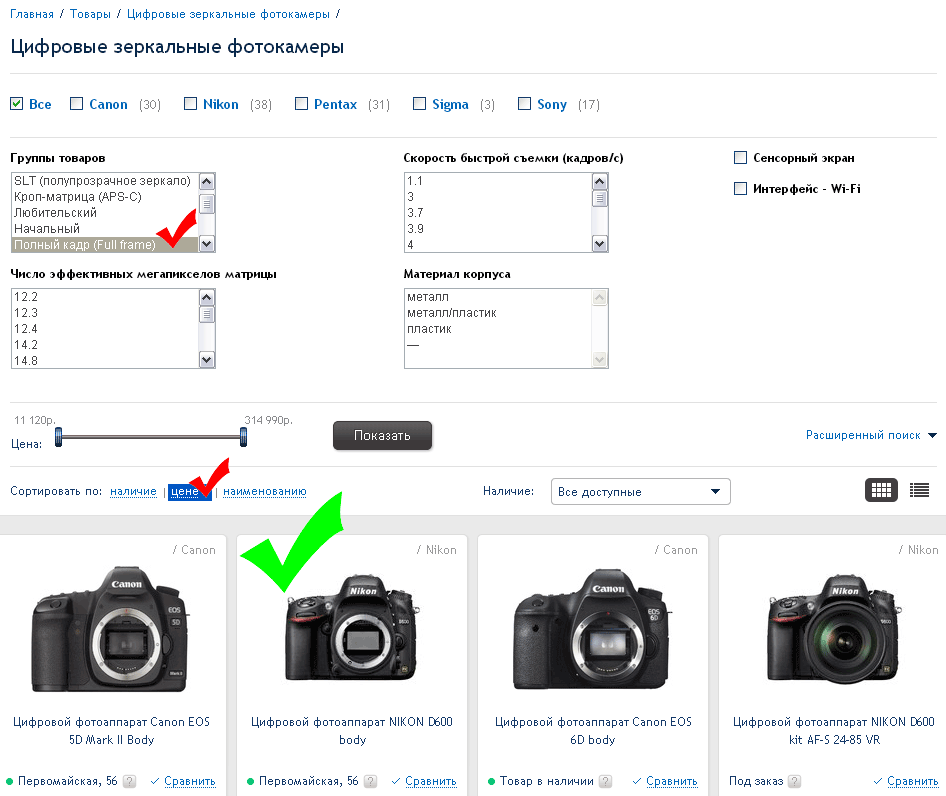The height and width of the screenshot is (796, 946).
Task: Open help icon next to Под заказ
Action: click(795, 781)
